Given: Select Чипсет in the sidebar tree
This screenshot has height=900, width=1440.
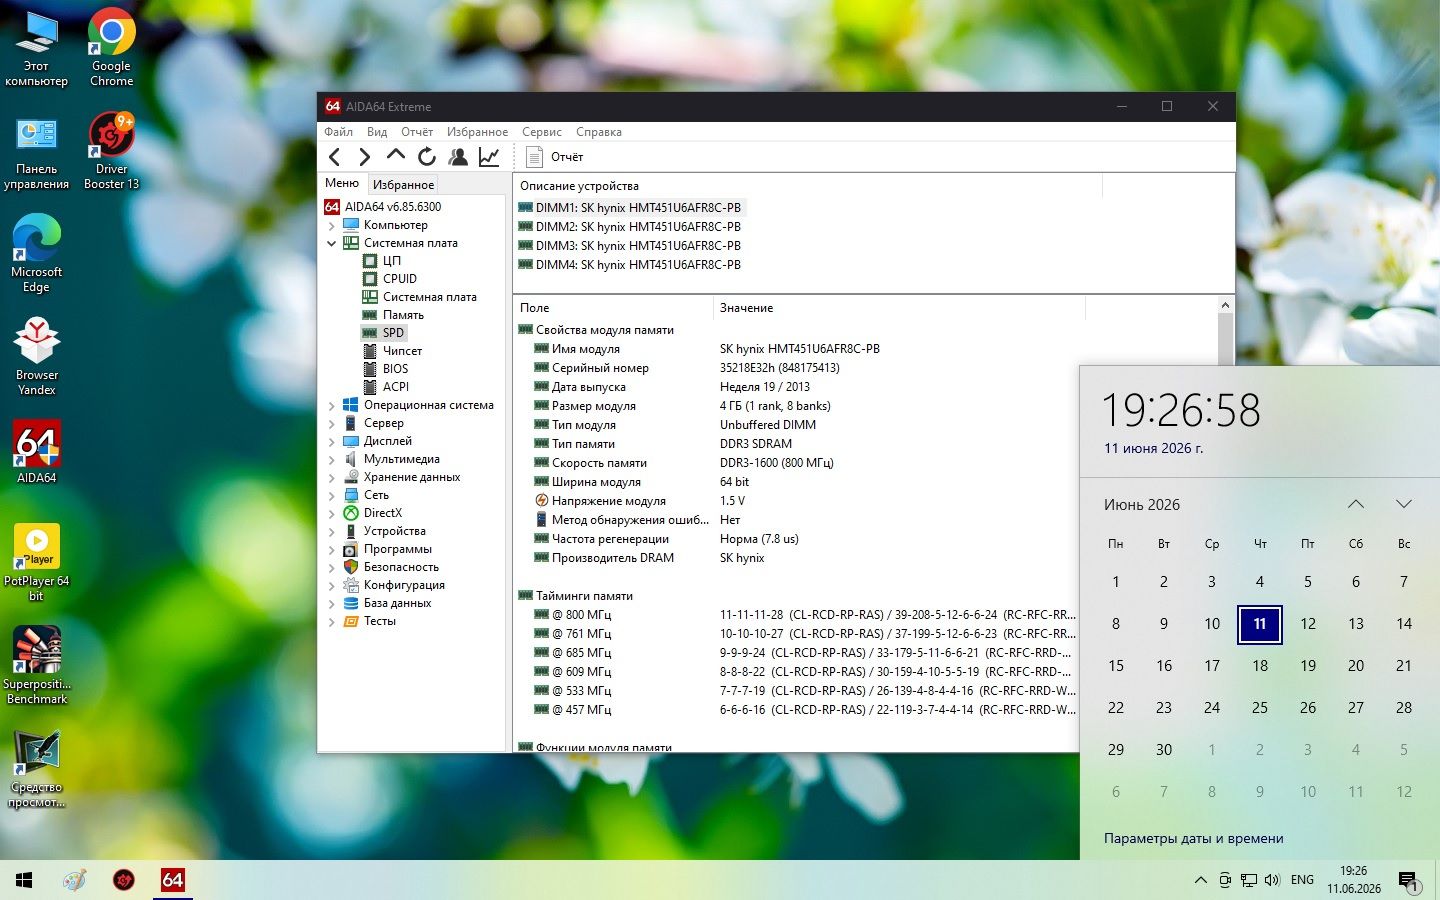Looking at the screenshot, I should click(402, 351).
